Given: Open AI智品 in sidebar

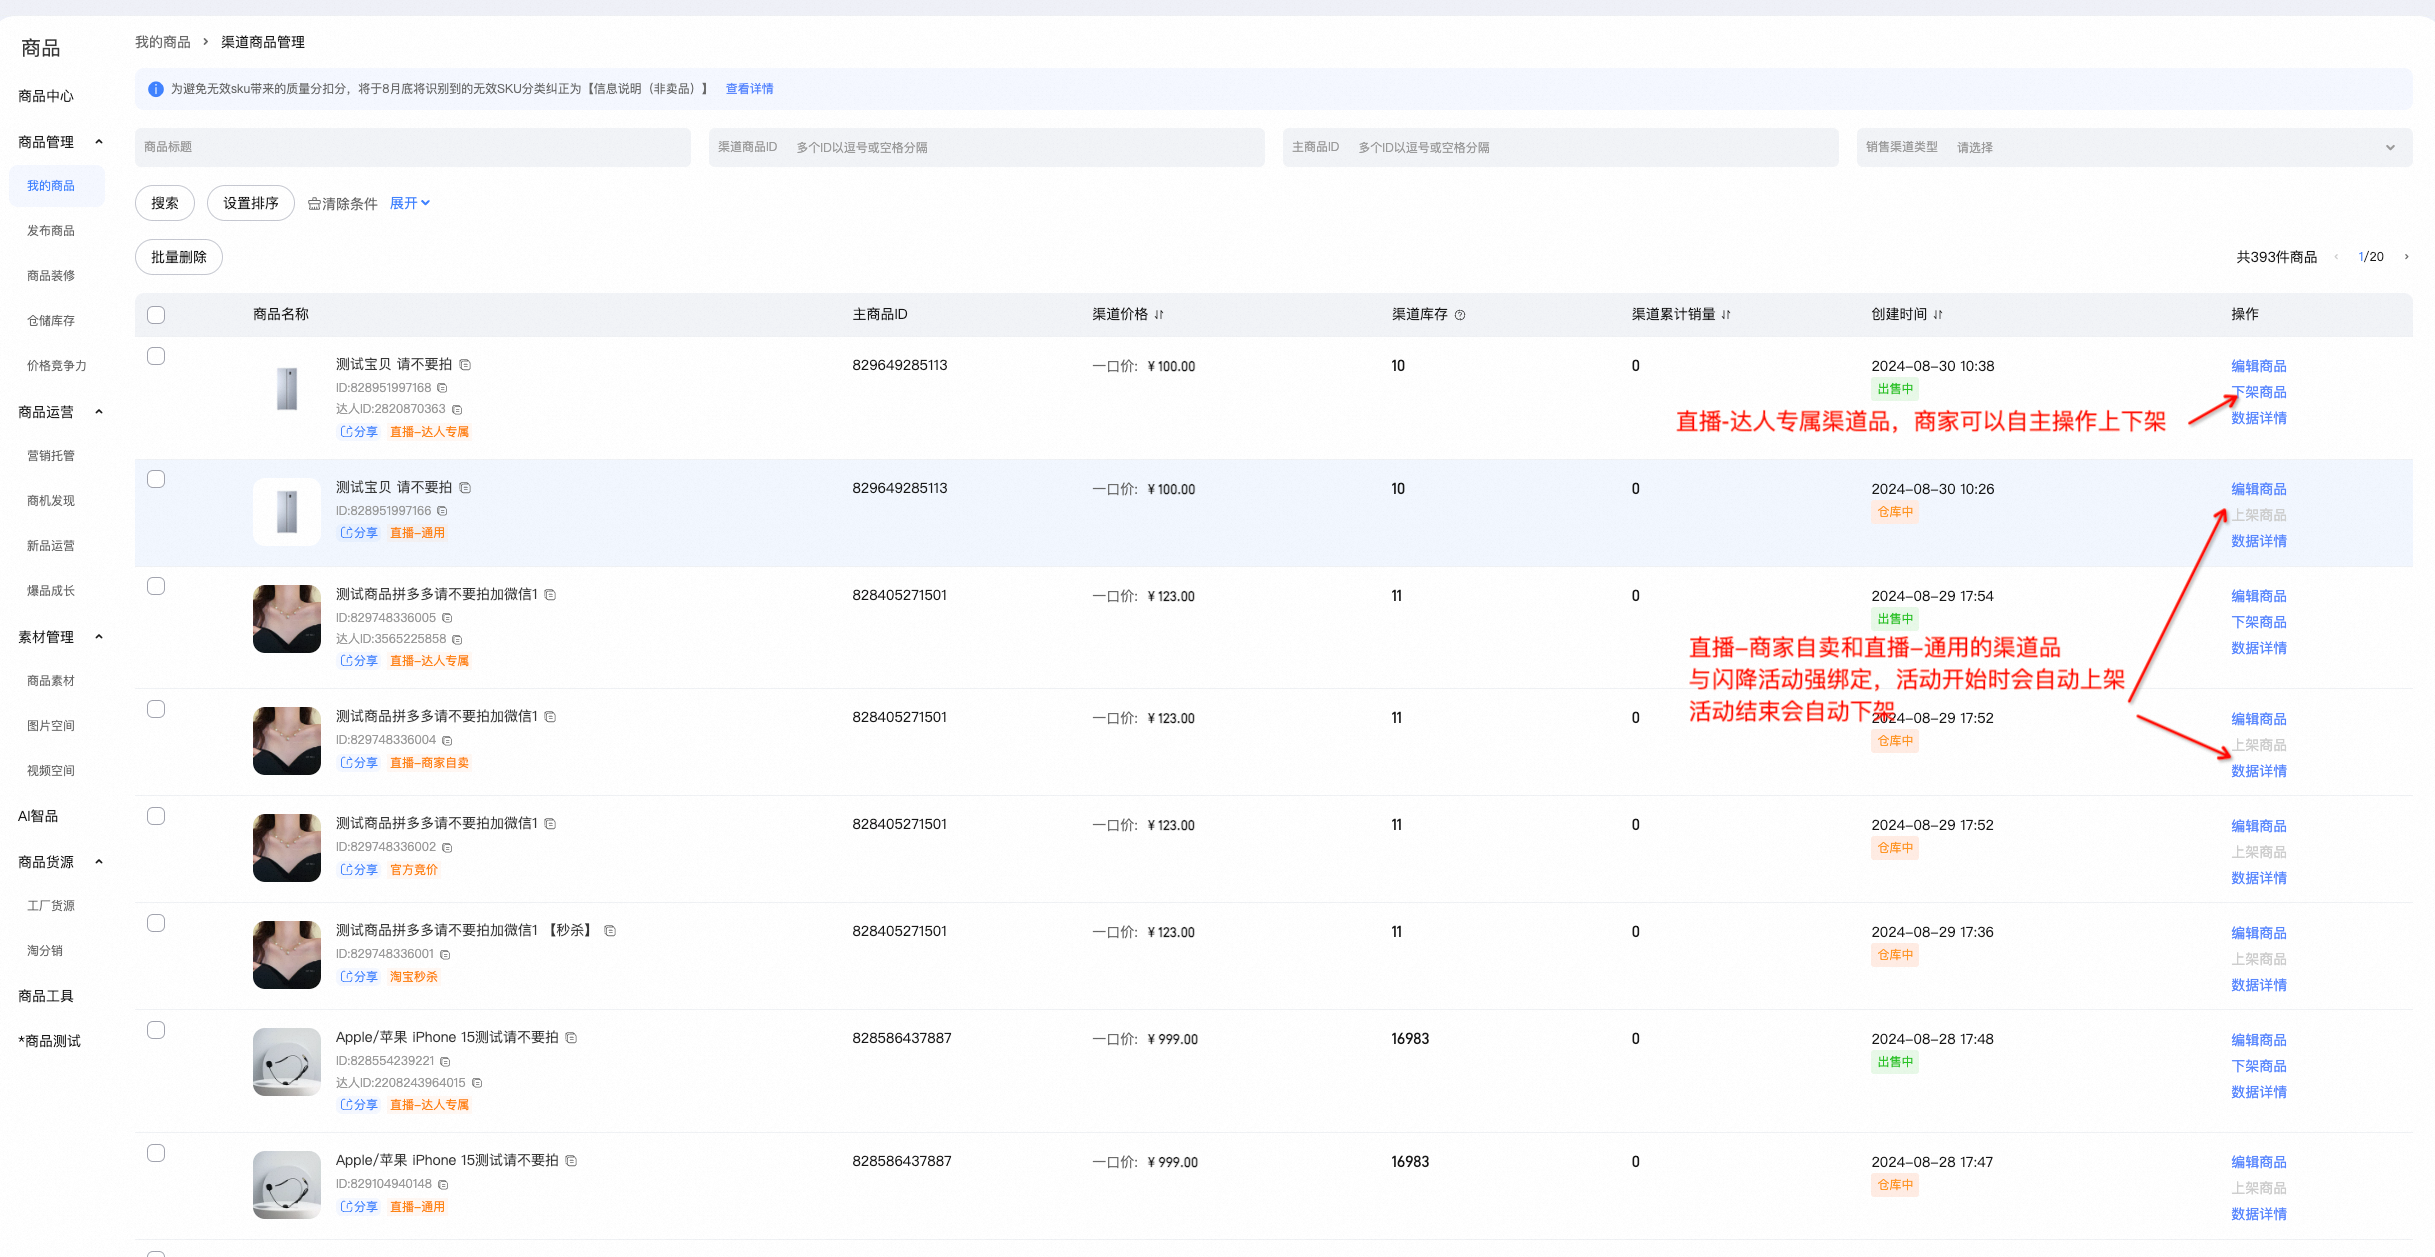Looking at the screenshot, I should (x=38, y=816).
